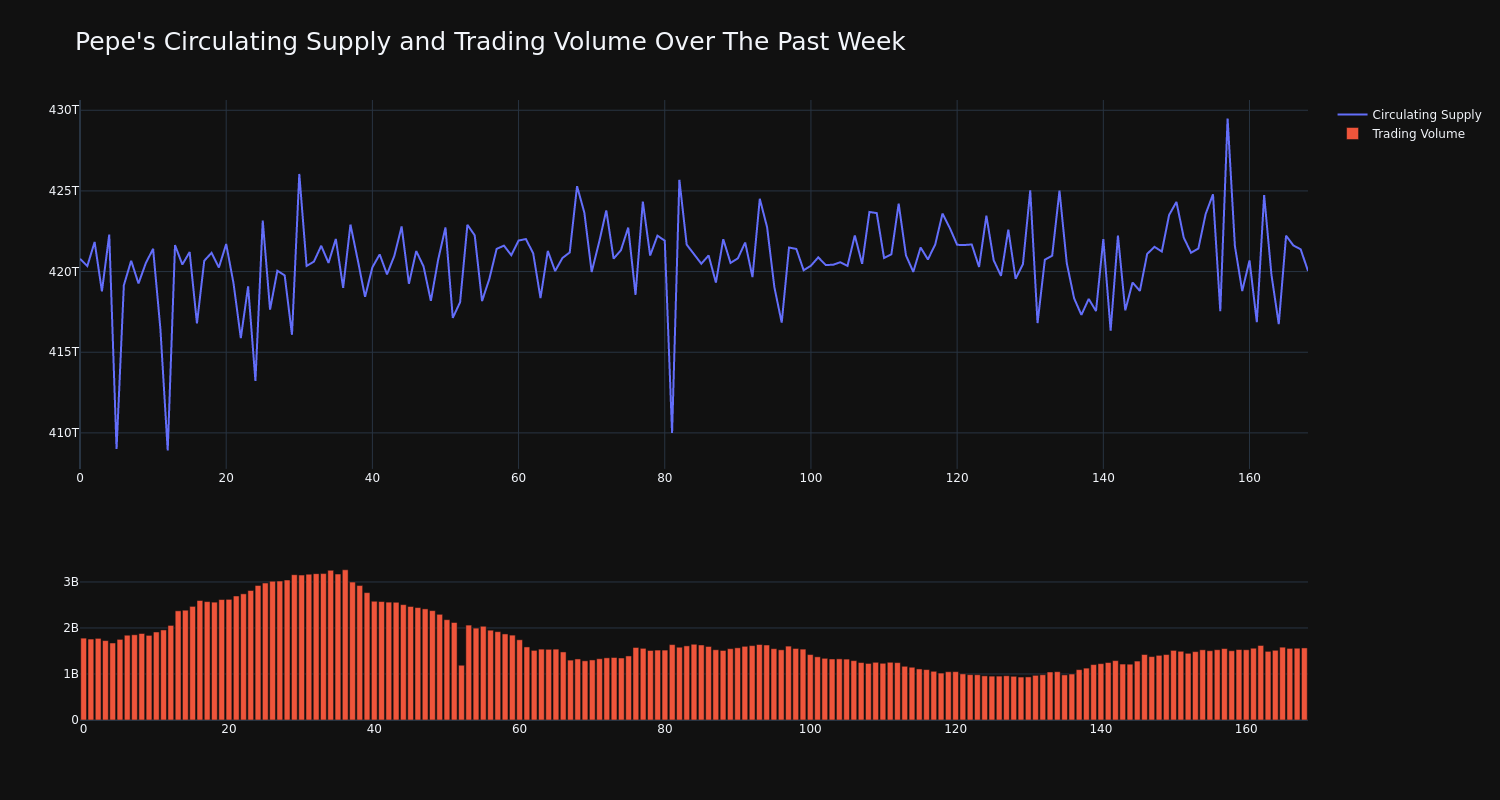Click the red Trading Volume legend swatch
The image size is (1500, 800).
point(1352,134)
